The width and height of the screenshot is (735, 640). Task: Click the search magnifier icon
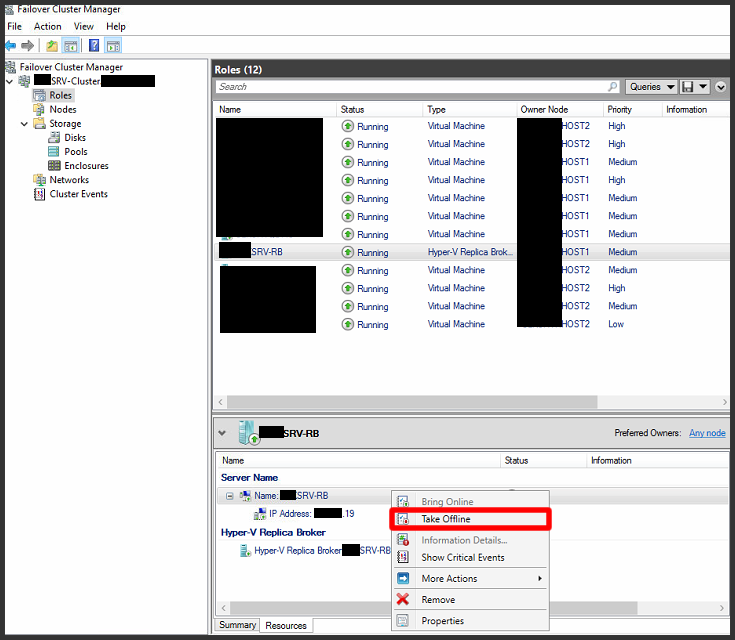[613, 87]
